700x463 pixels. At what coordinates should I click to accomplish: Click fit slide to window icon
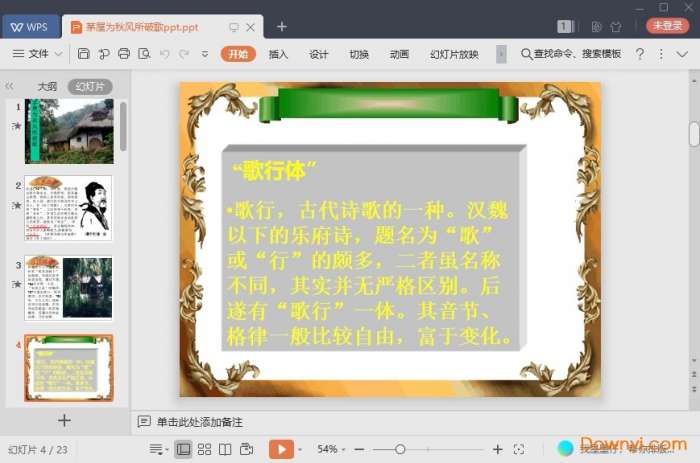click(519, 449)
